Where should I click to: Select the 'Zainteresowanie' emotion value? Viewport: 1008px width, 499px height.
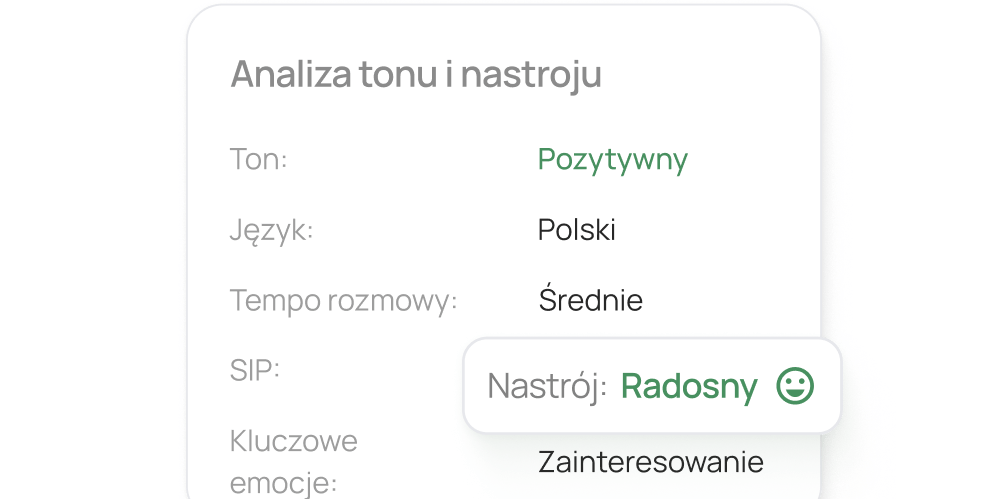point(650,462)
